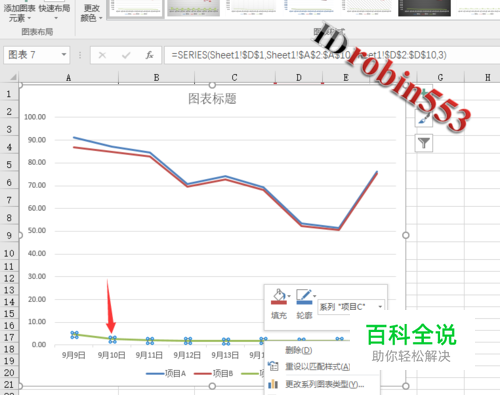Click legend entry 项目B
500x395 pixels.
tap(214, 374)
